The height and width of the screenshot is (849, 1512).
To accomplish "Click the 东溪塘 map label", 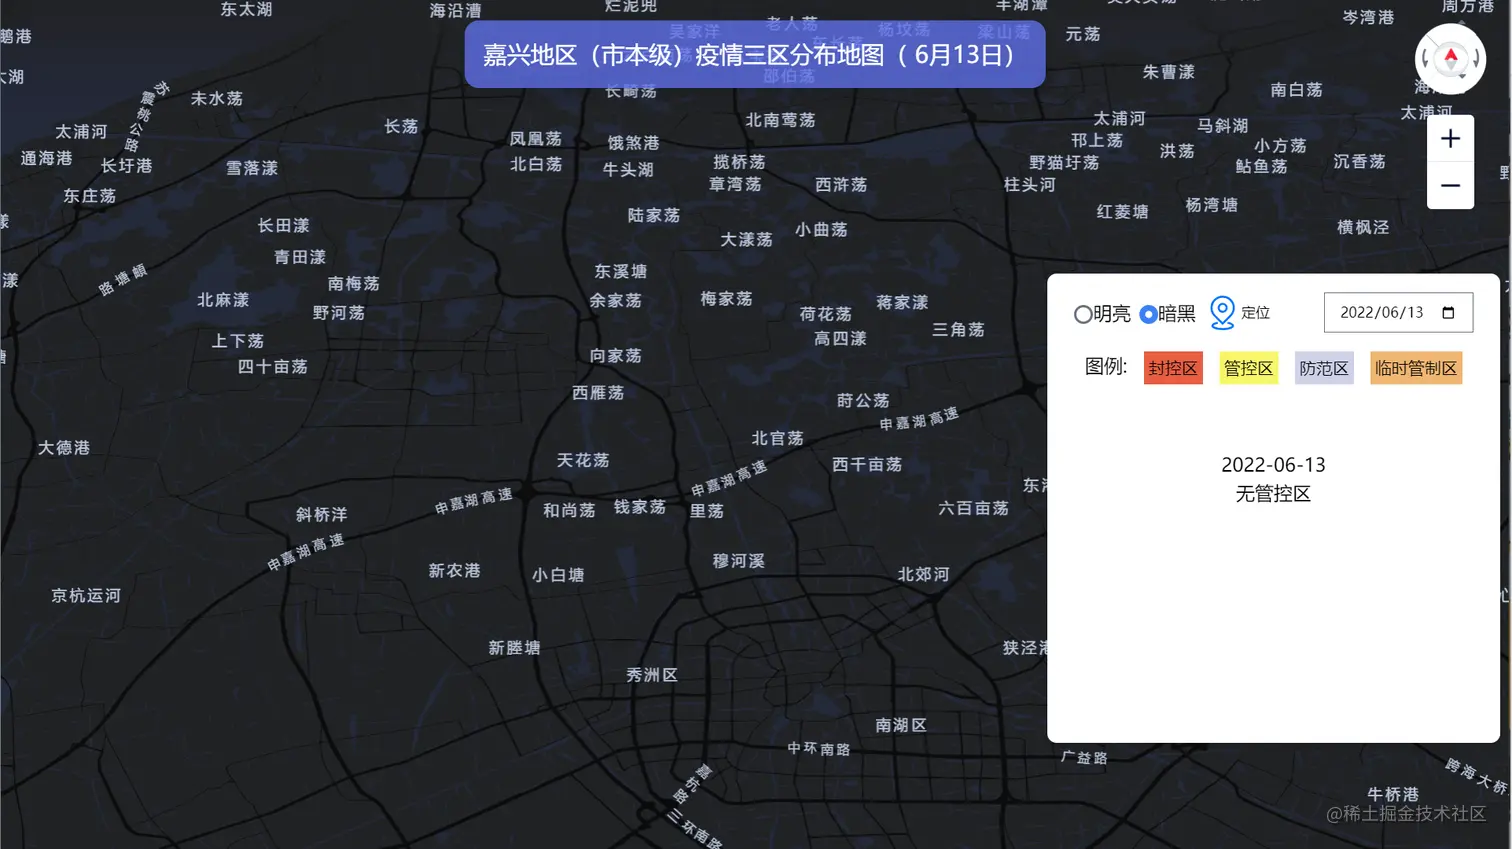I will (621, 271).
